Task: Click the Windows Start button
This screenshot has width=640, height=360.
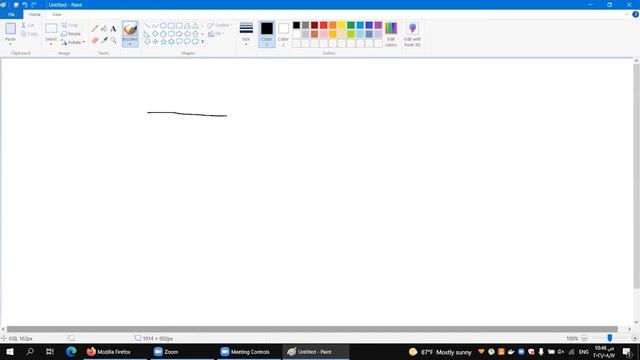Action: [10, 351]
